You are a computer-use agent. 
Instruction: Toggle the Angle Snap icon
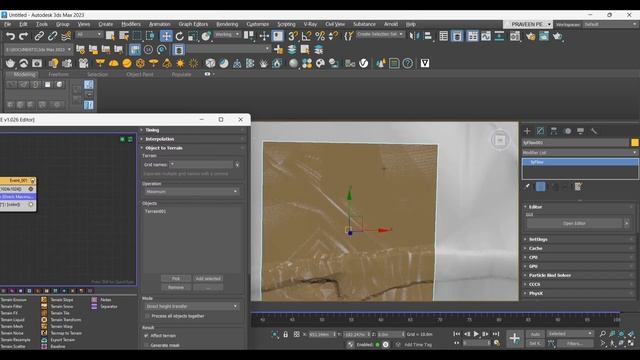click(306, 36)
